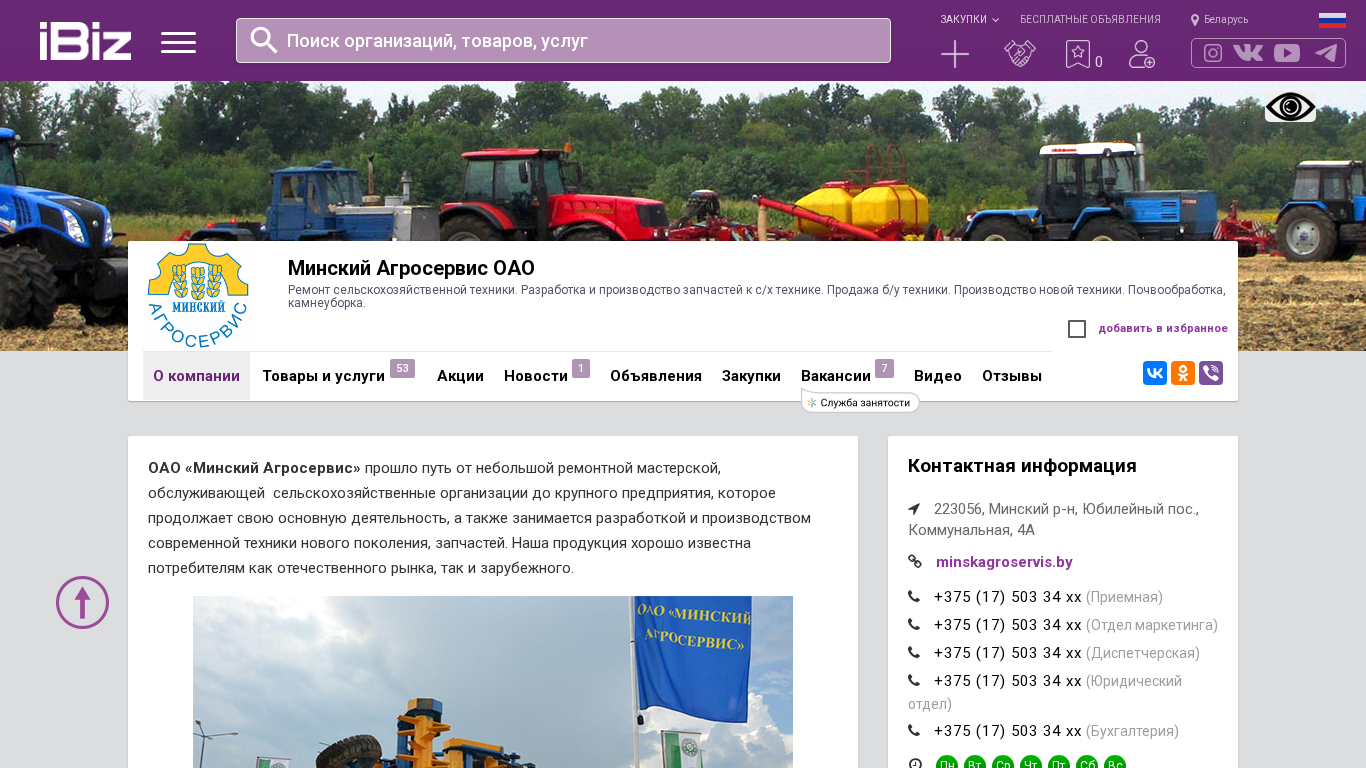The height and width of the screenshot is (768, 1366).
Task: Switch to the Объявления tab
Action: pos(656,376)
